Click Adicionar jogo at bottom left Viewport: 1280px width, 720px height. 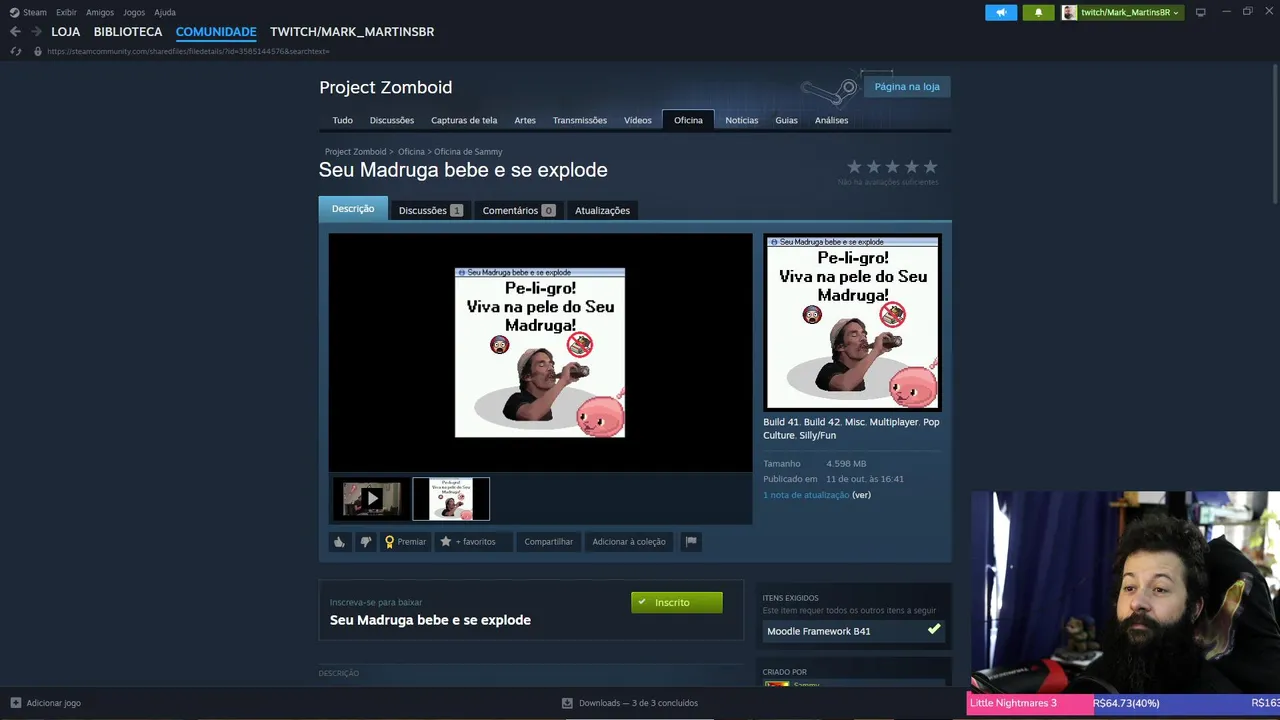point(45,703)
